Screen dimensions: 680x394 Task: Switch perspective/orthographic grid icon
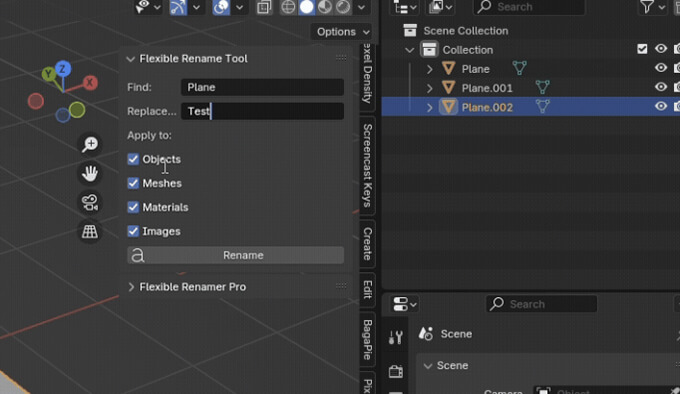coord(90,232)
